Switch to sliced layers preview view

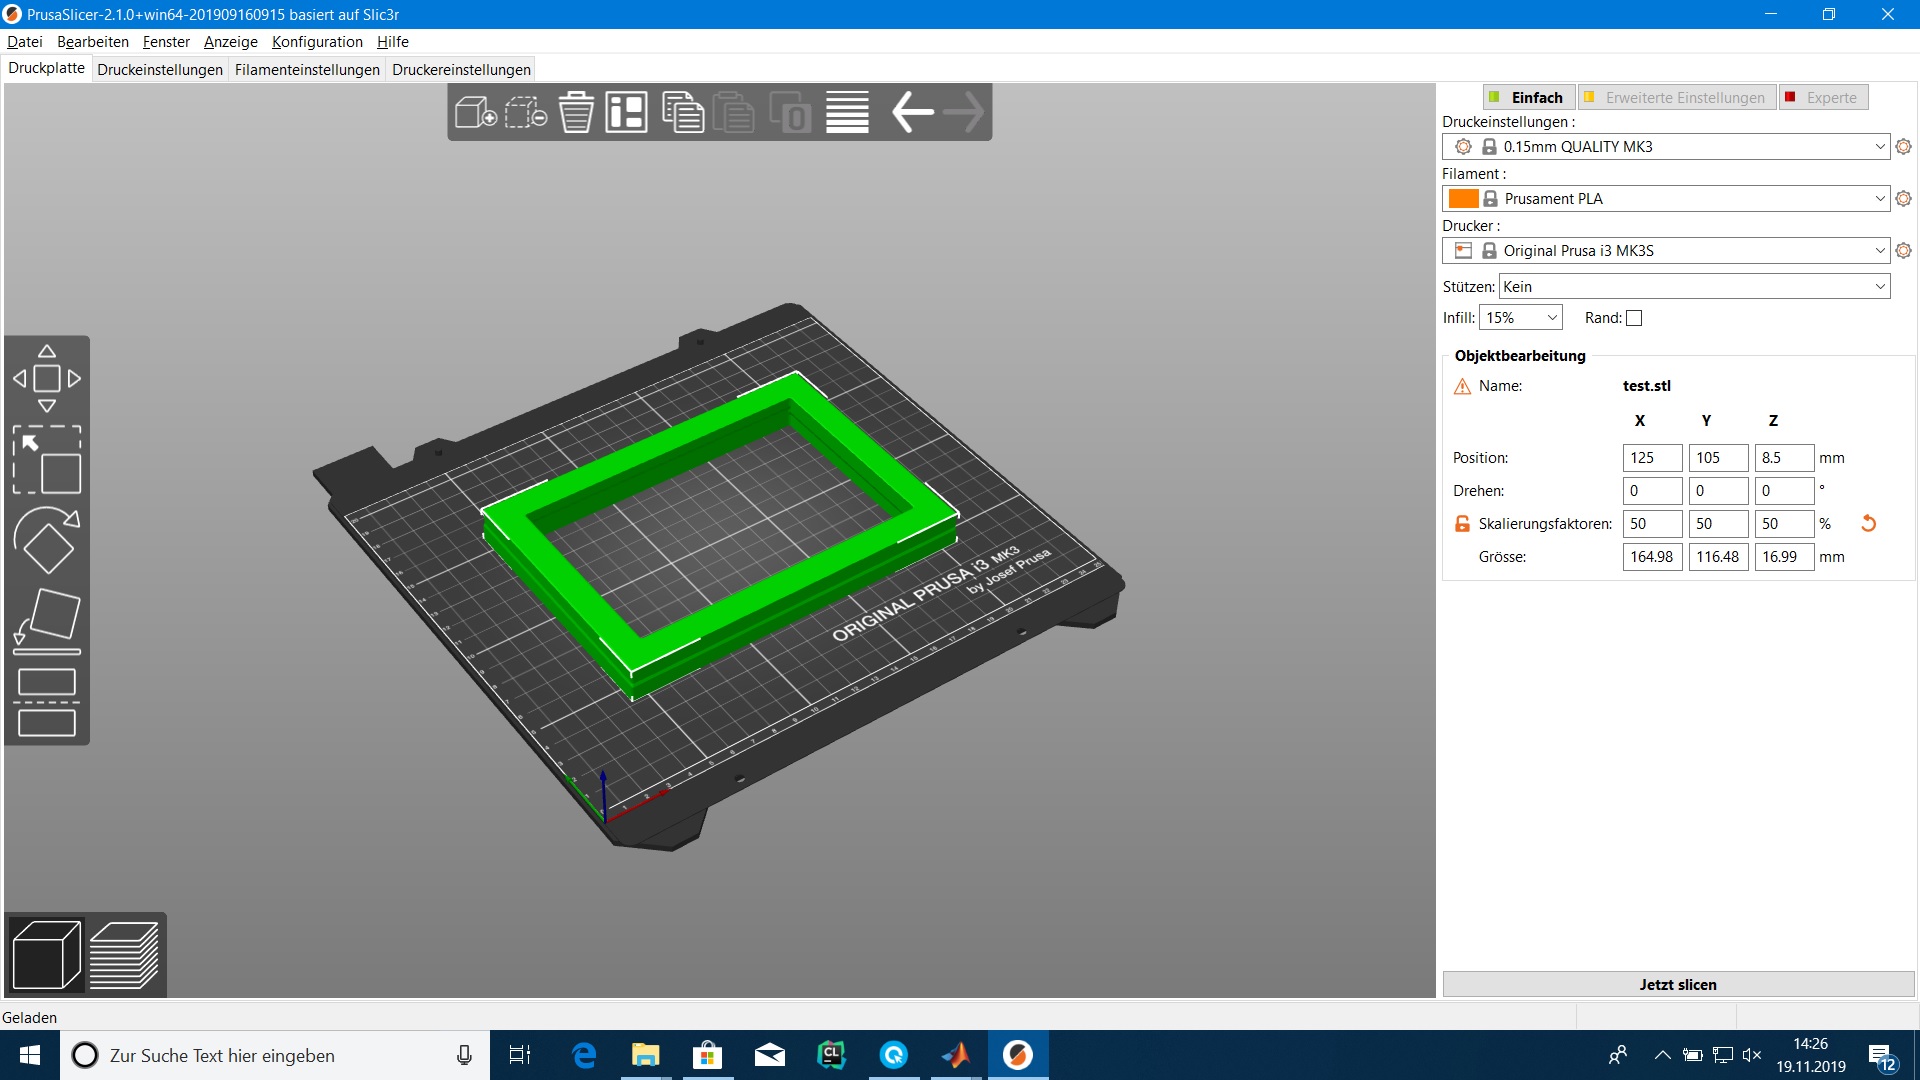(124, 956)
